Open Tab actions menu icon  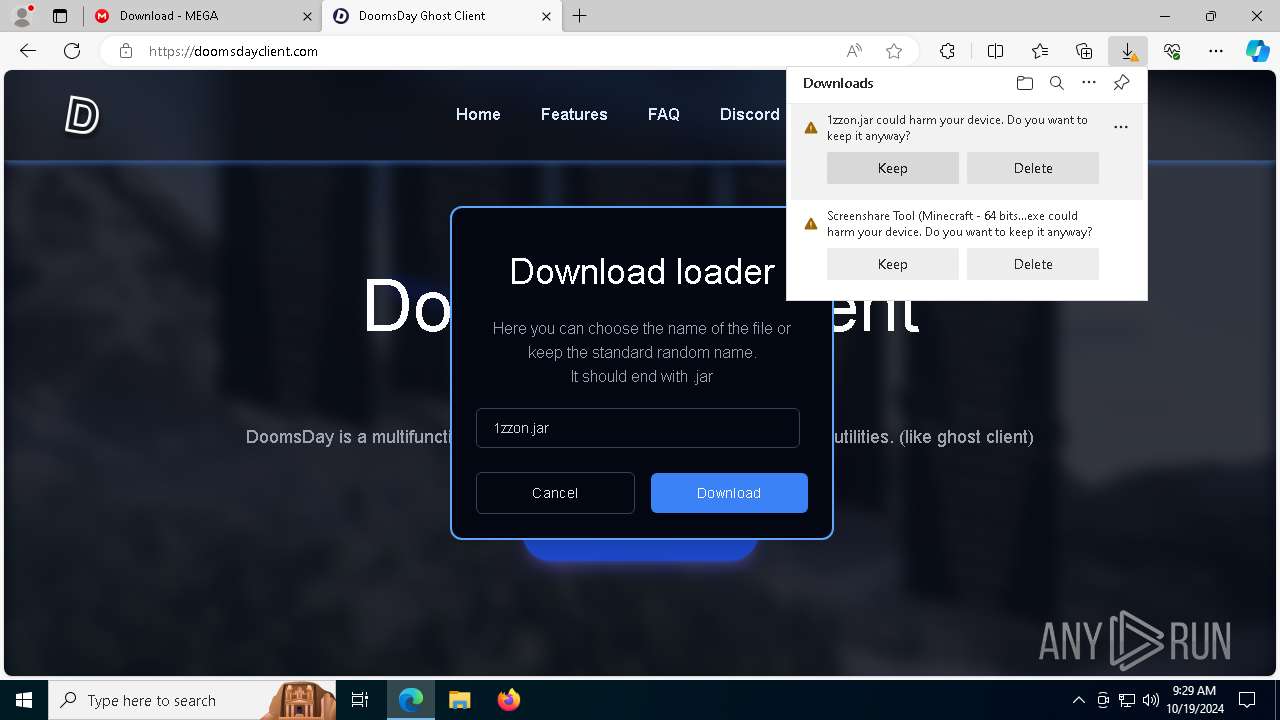(x=60, y=16)
